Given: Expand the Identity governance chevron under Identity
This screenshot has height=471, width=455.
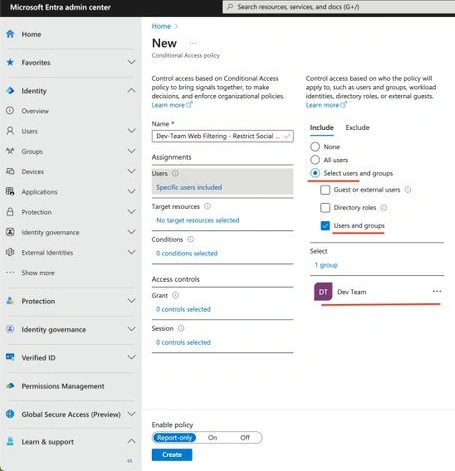Looking at the screenshot, I should 132,232.
